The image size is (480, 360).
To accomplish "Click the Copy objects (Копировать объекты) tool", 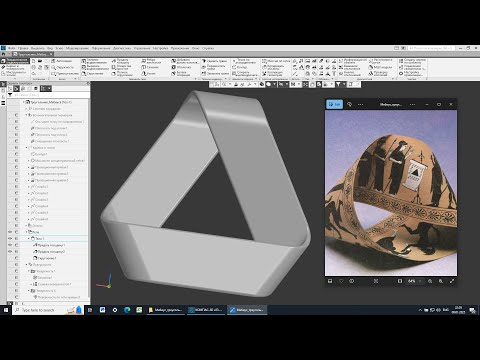I will (274, 67).
